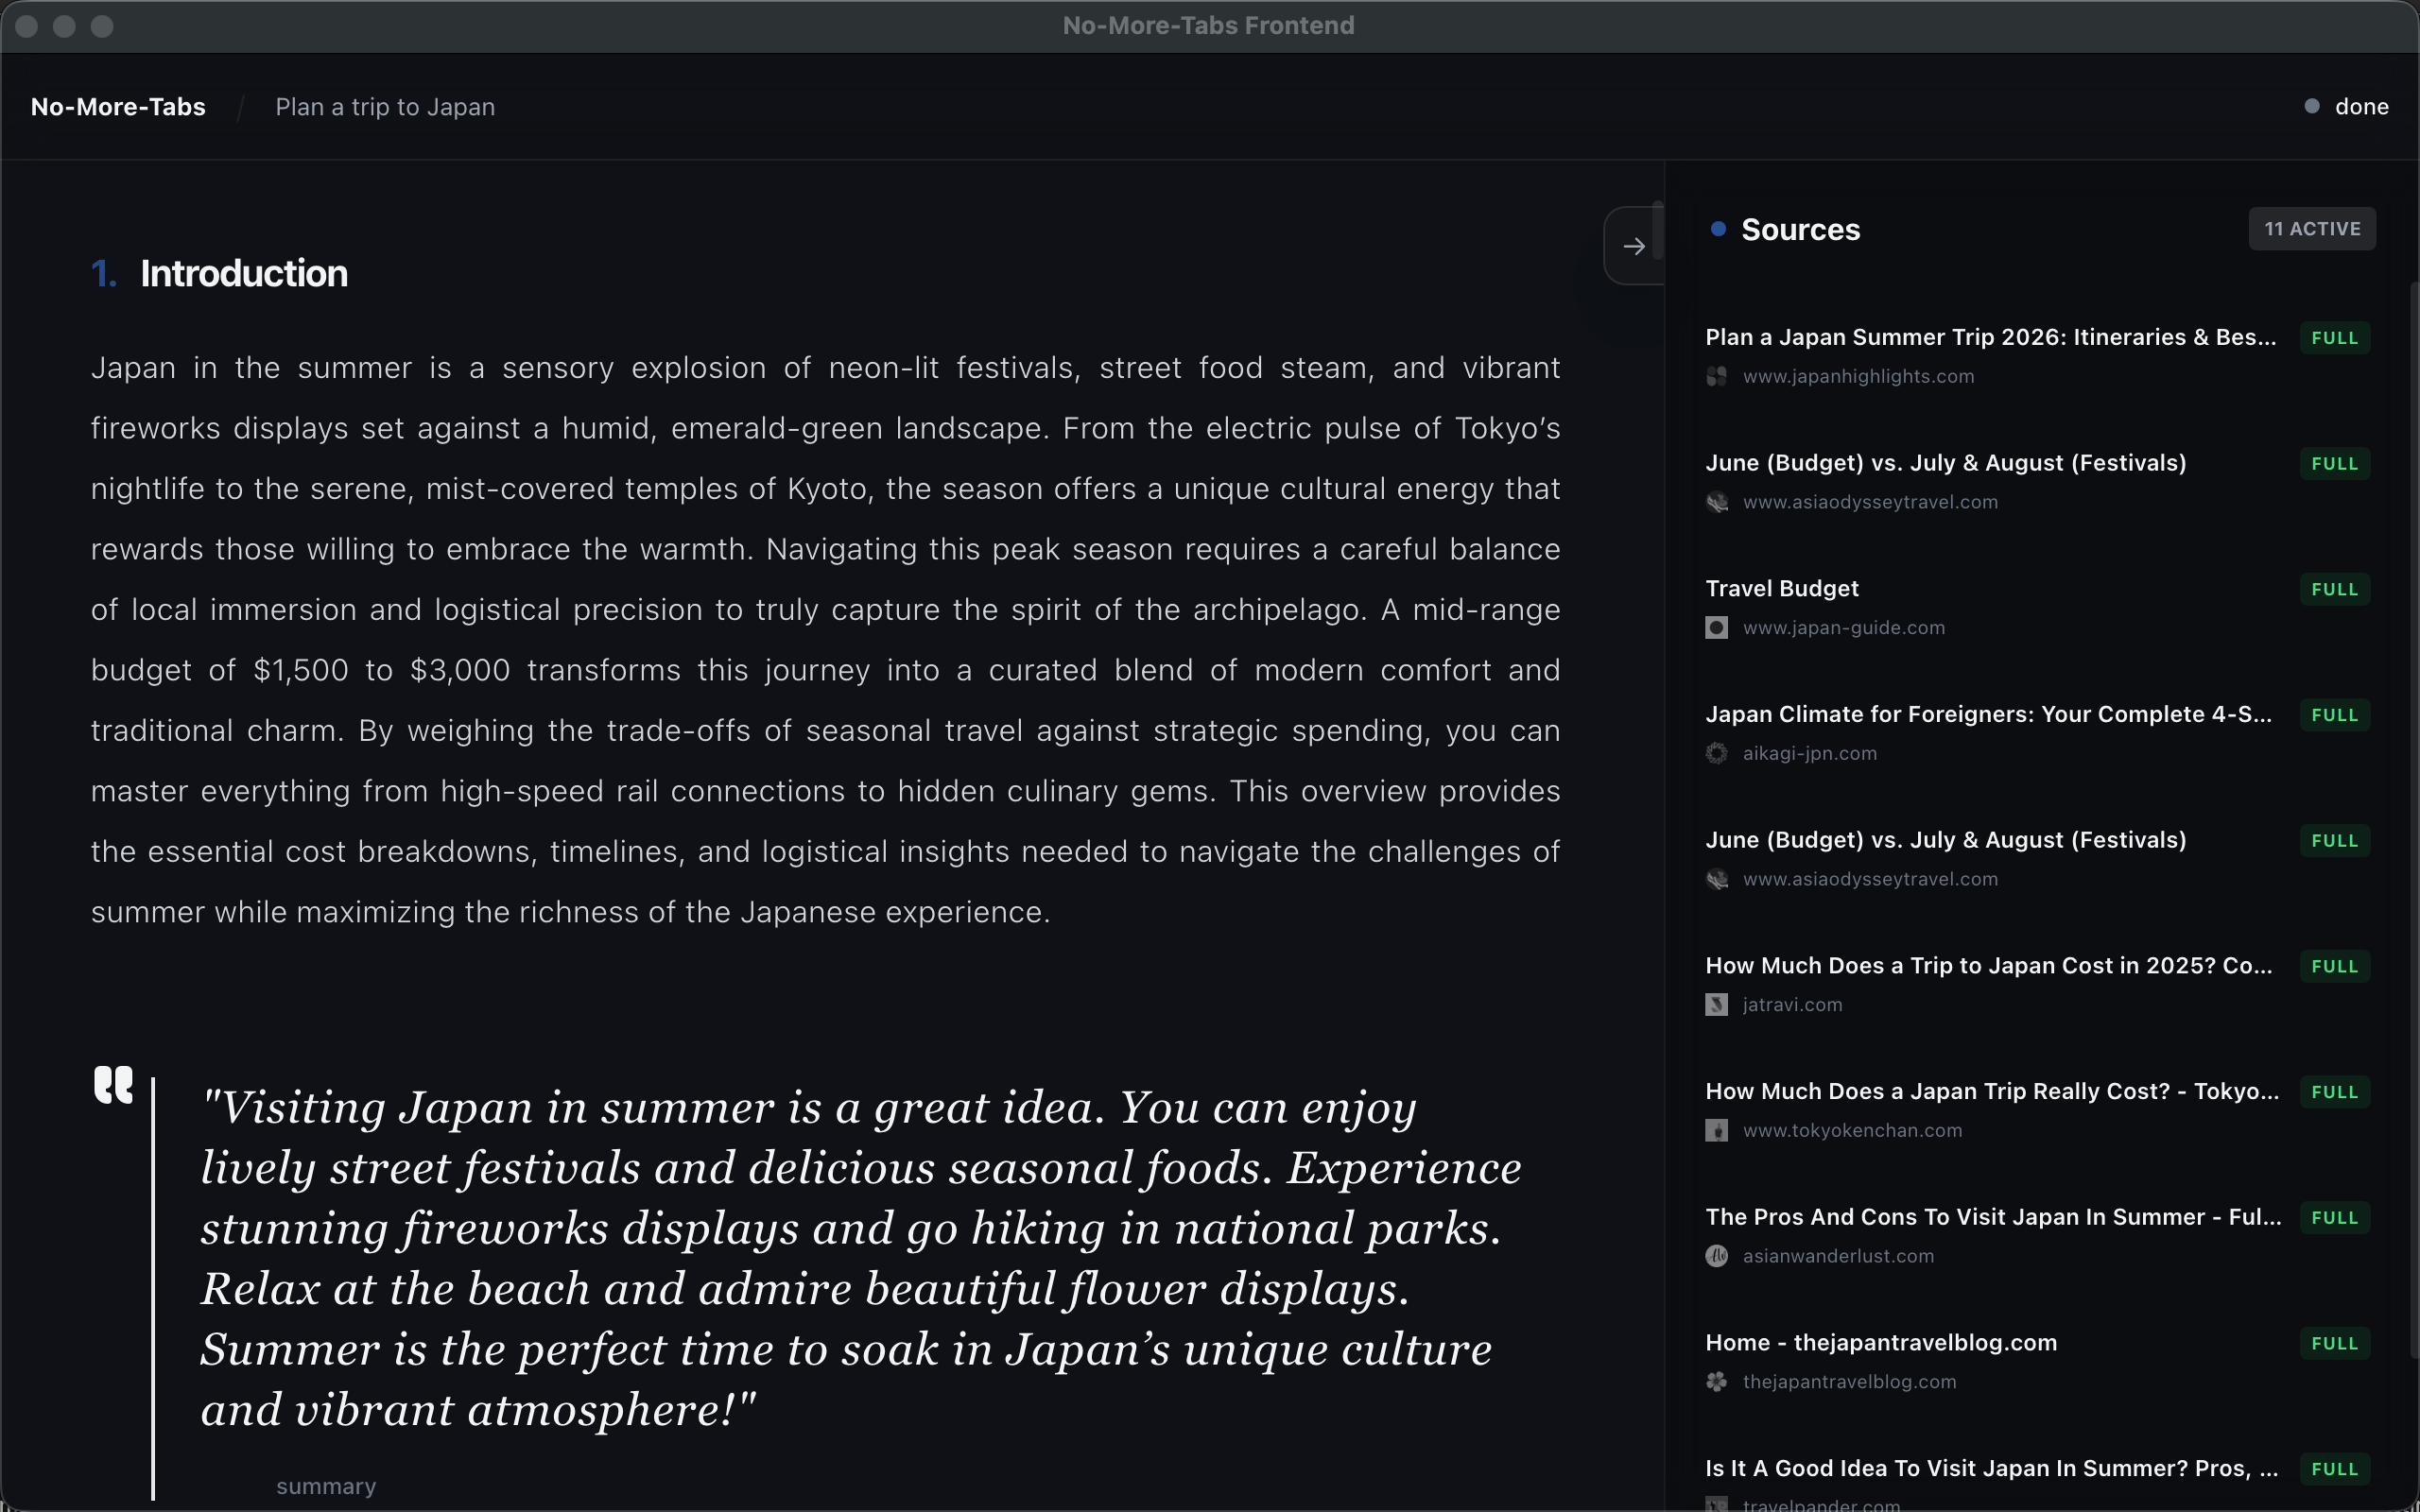Viewport: 2420px width, 1512px height.
Task: Click the thejapantravelblog.com favicon icon
Action: [1716, 1382]
